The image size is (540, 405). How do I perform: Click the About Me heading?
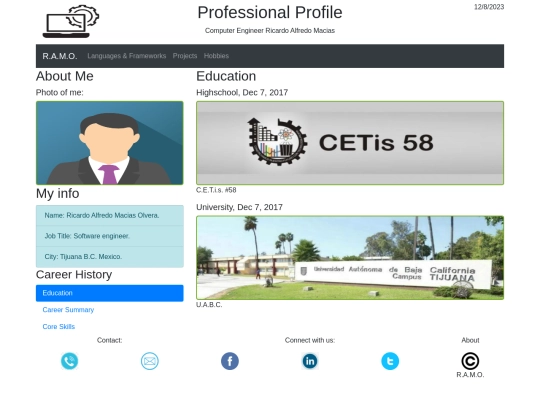tap(65, 76)
